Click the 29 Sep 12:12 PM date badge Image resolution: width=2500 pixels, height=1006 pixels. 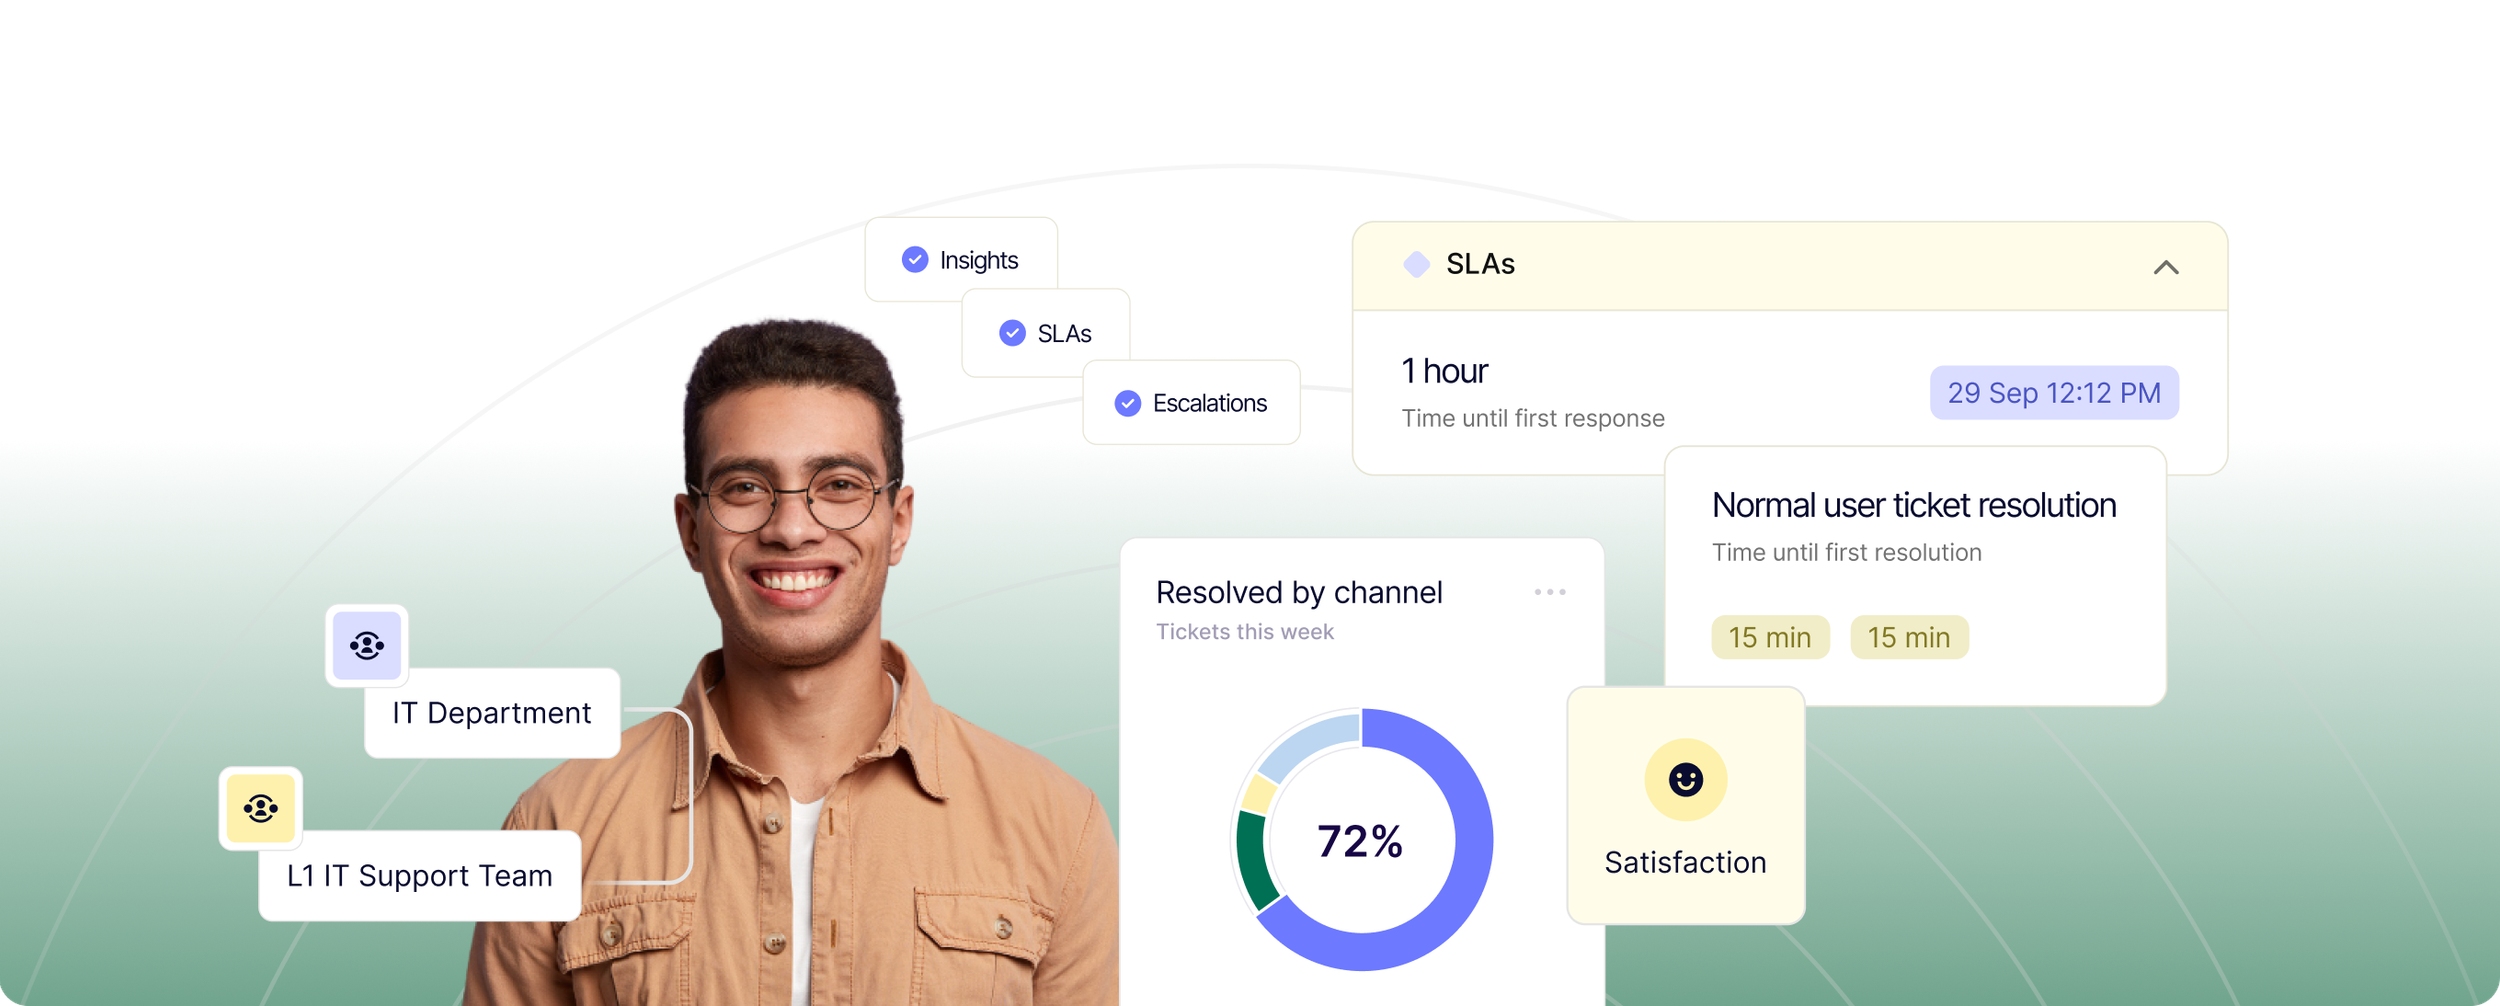point(2054,392)
